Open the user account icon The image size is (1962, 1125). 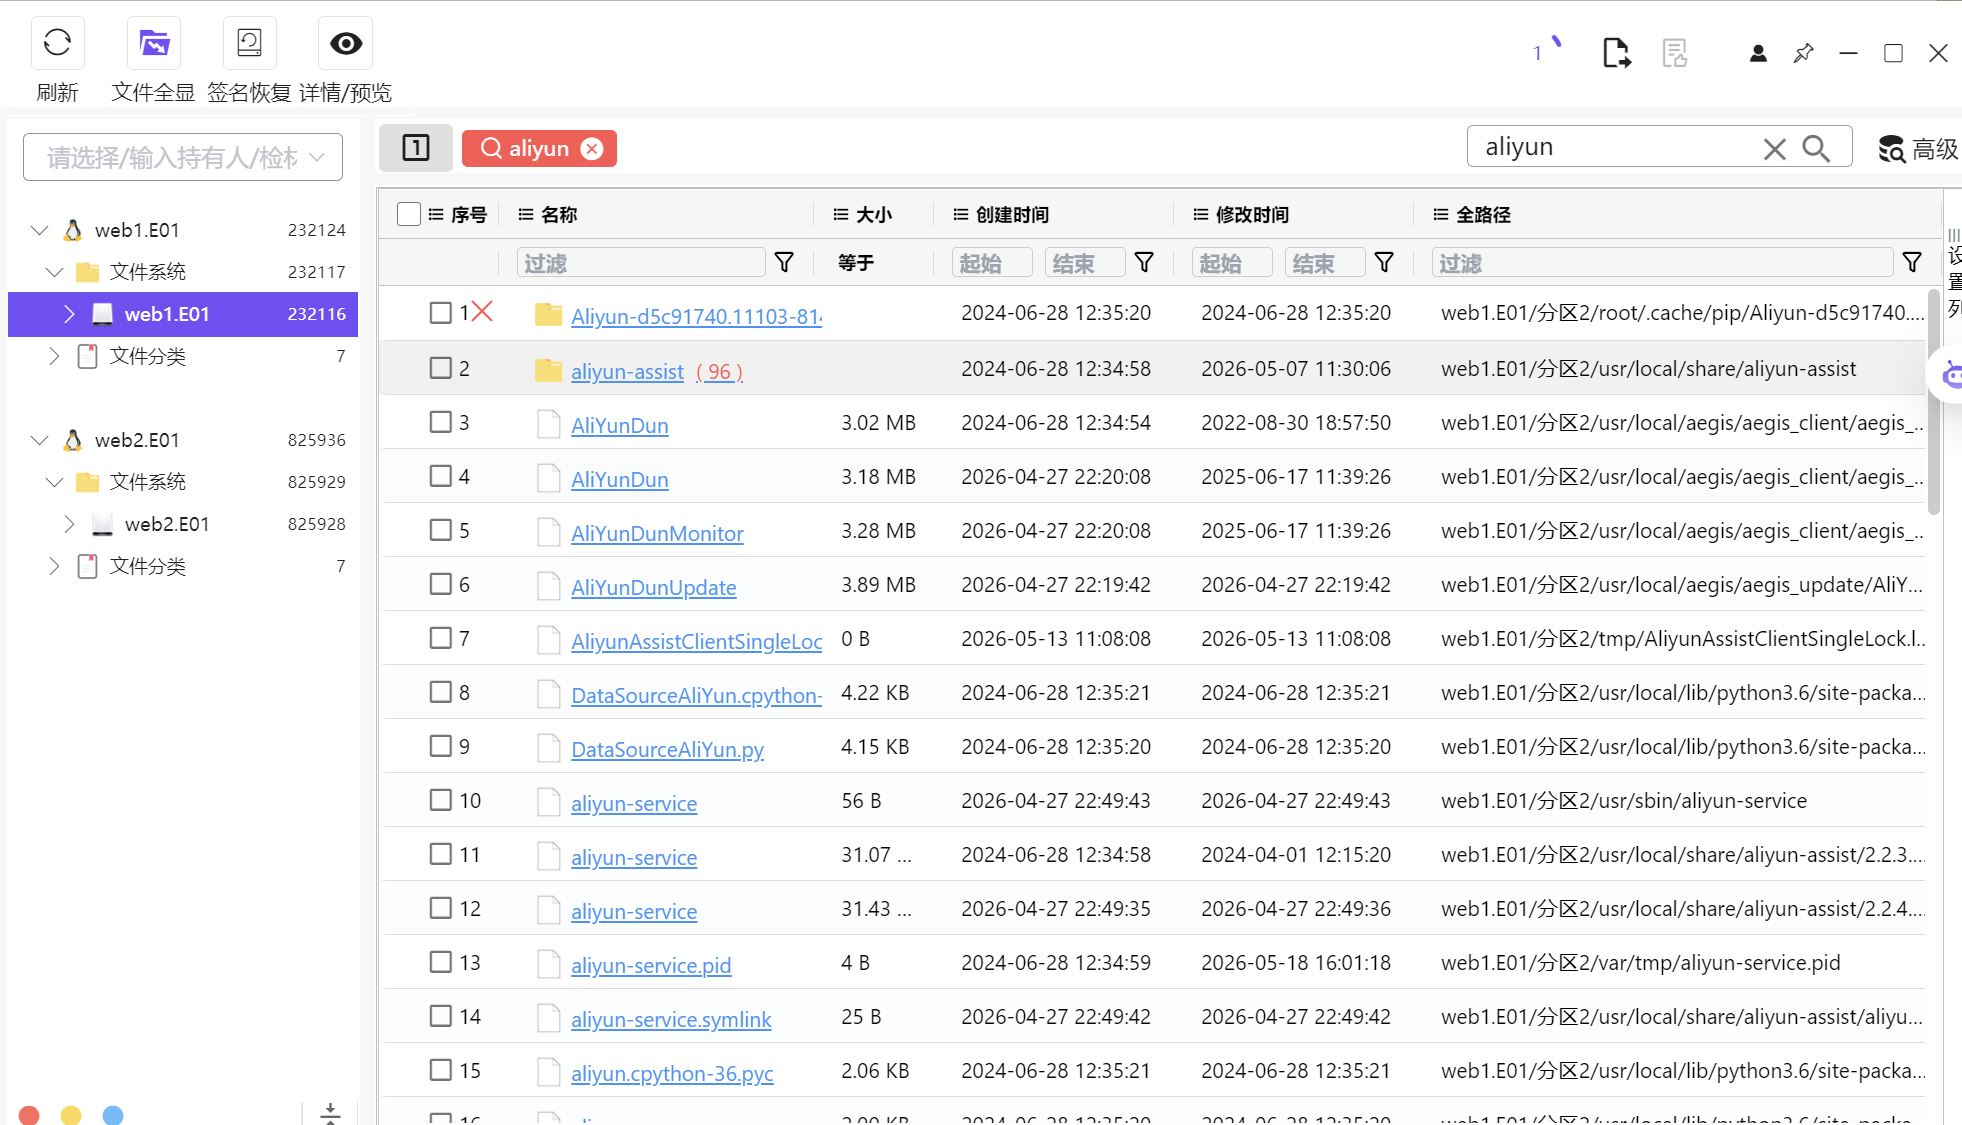1758,53
